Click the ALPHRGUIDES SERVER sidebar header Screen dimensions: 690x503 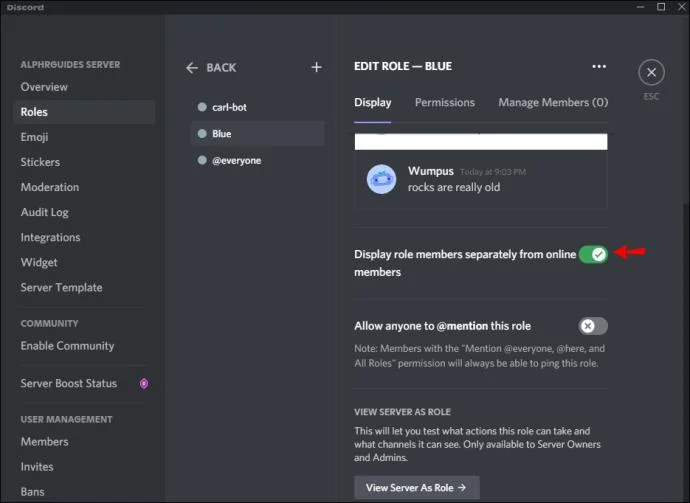click(70, 65)
